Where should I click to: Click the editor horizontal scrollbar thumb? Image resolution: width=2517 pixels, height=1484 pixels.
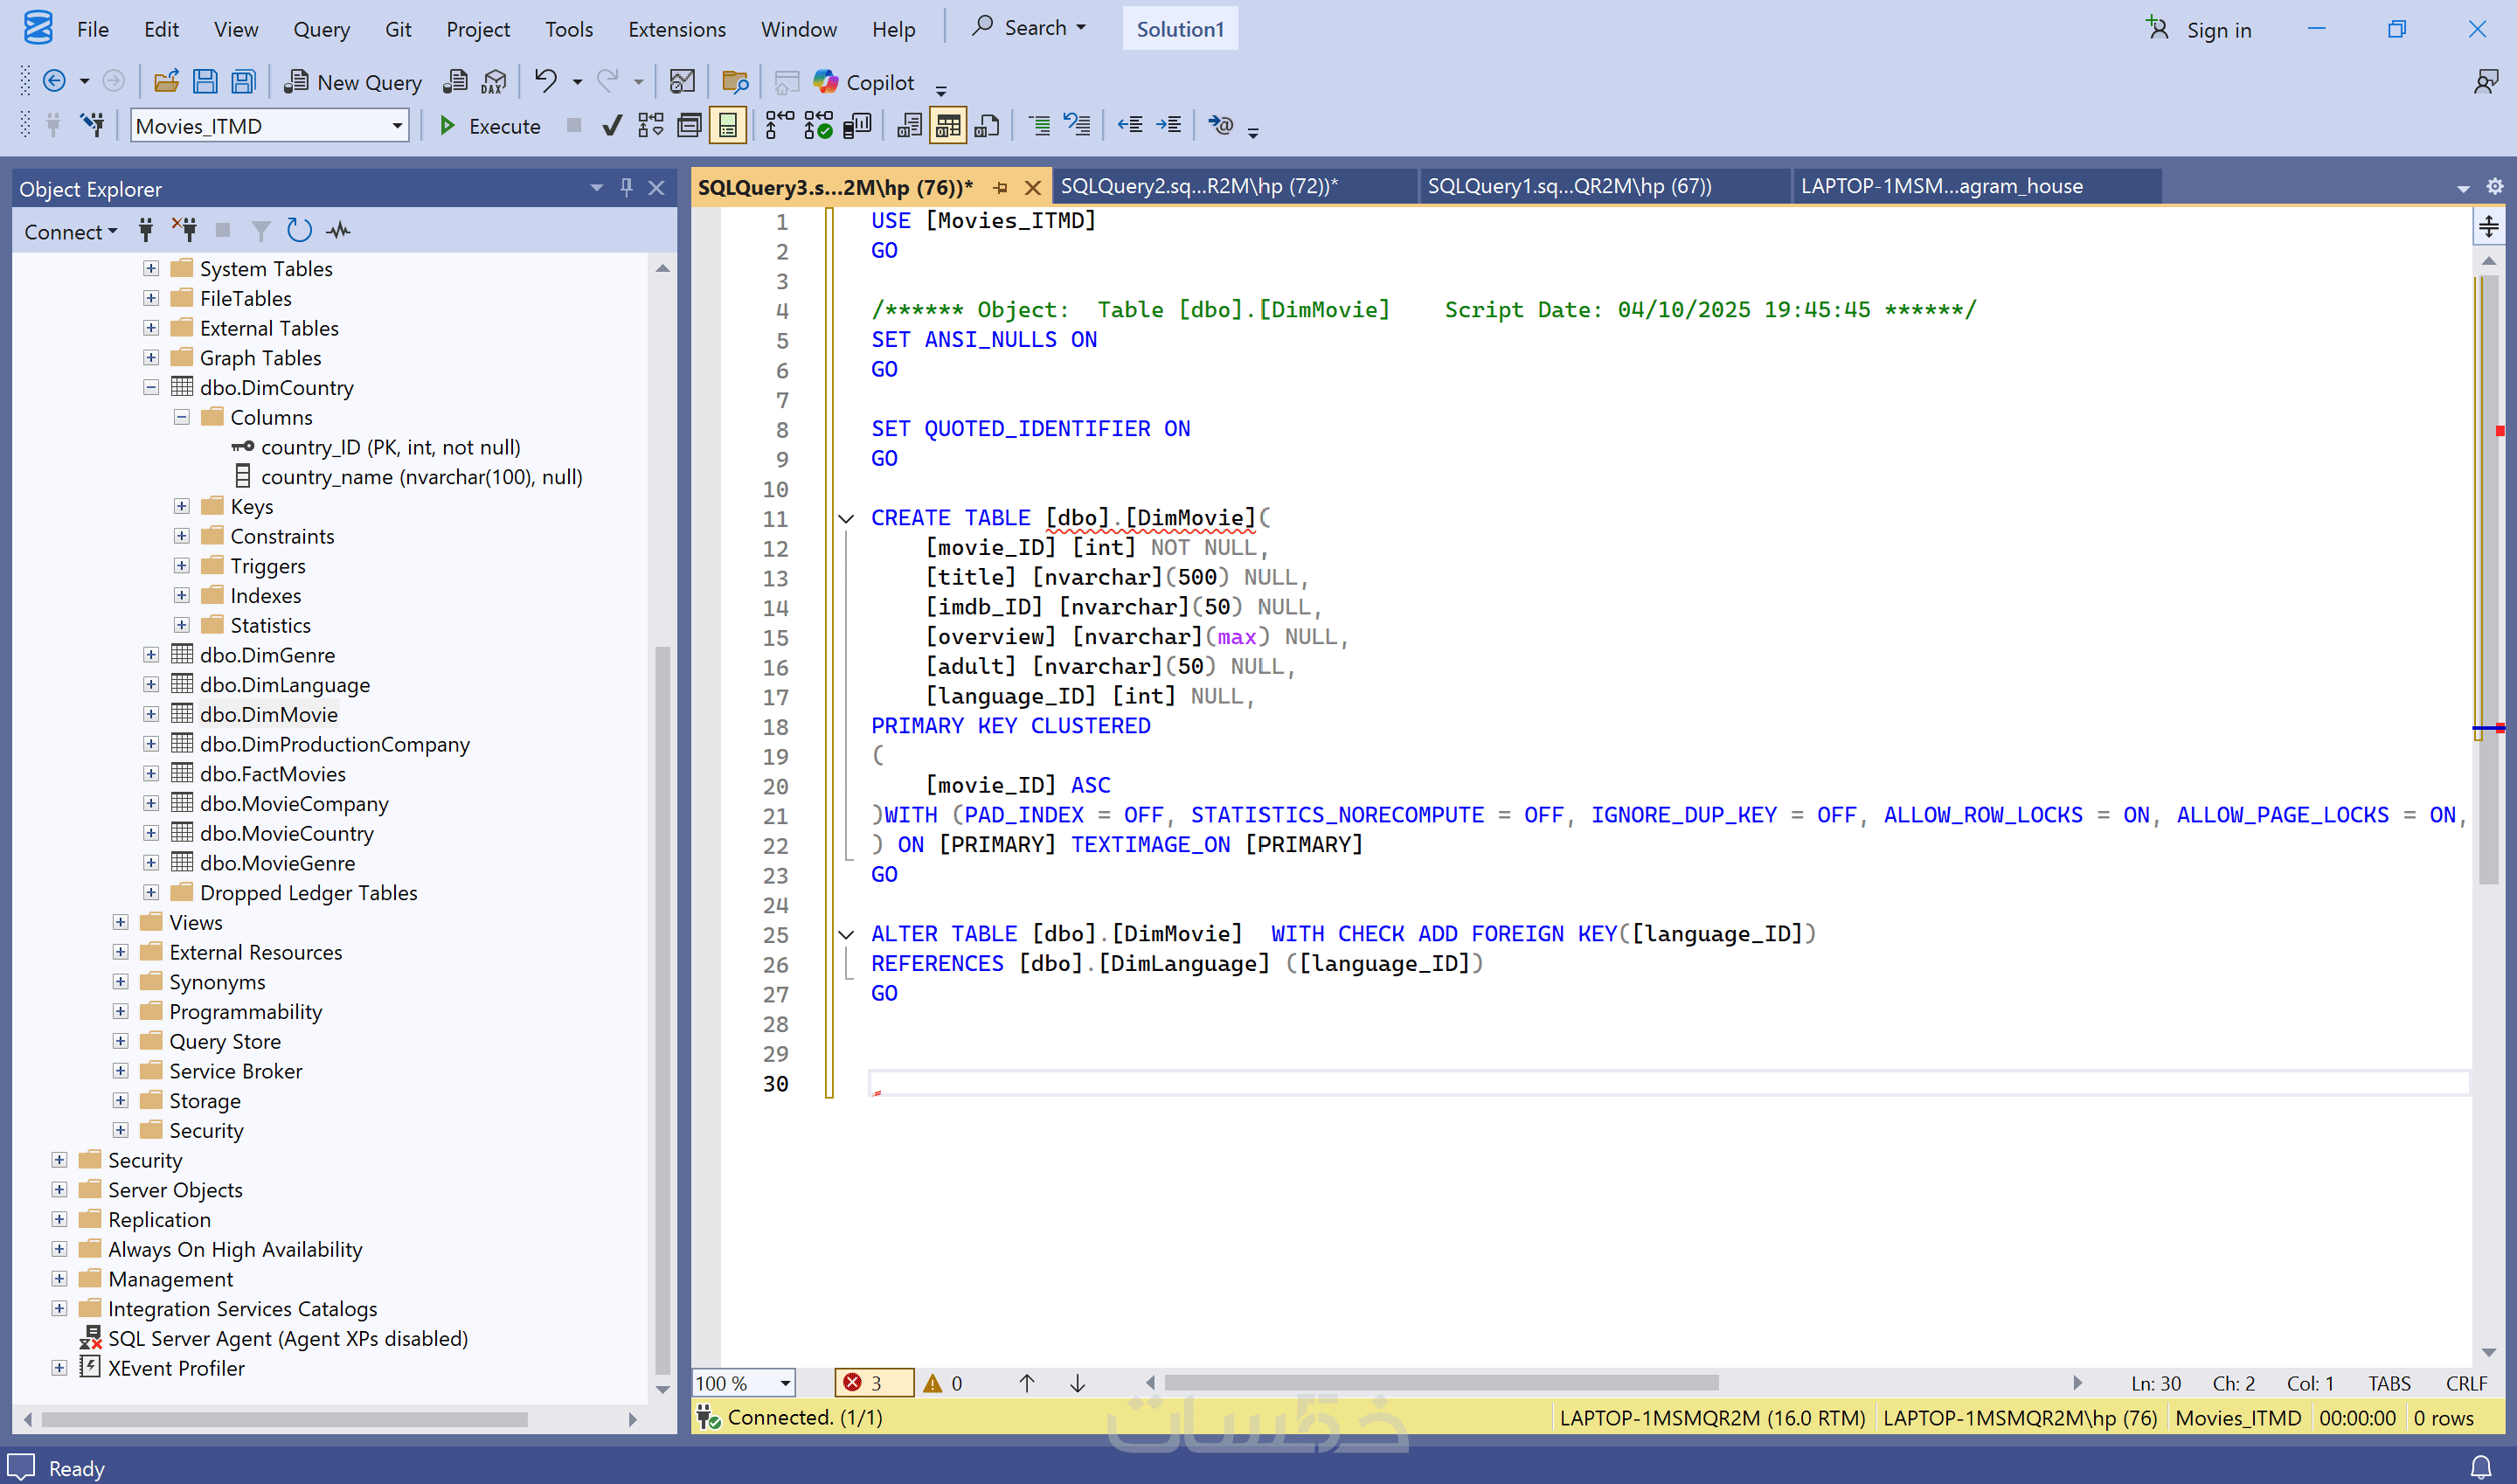click(x=1441, y=1383)
